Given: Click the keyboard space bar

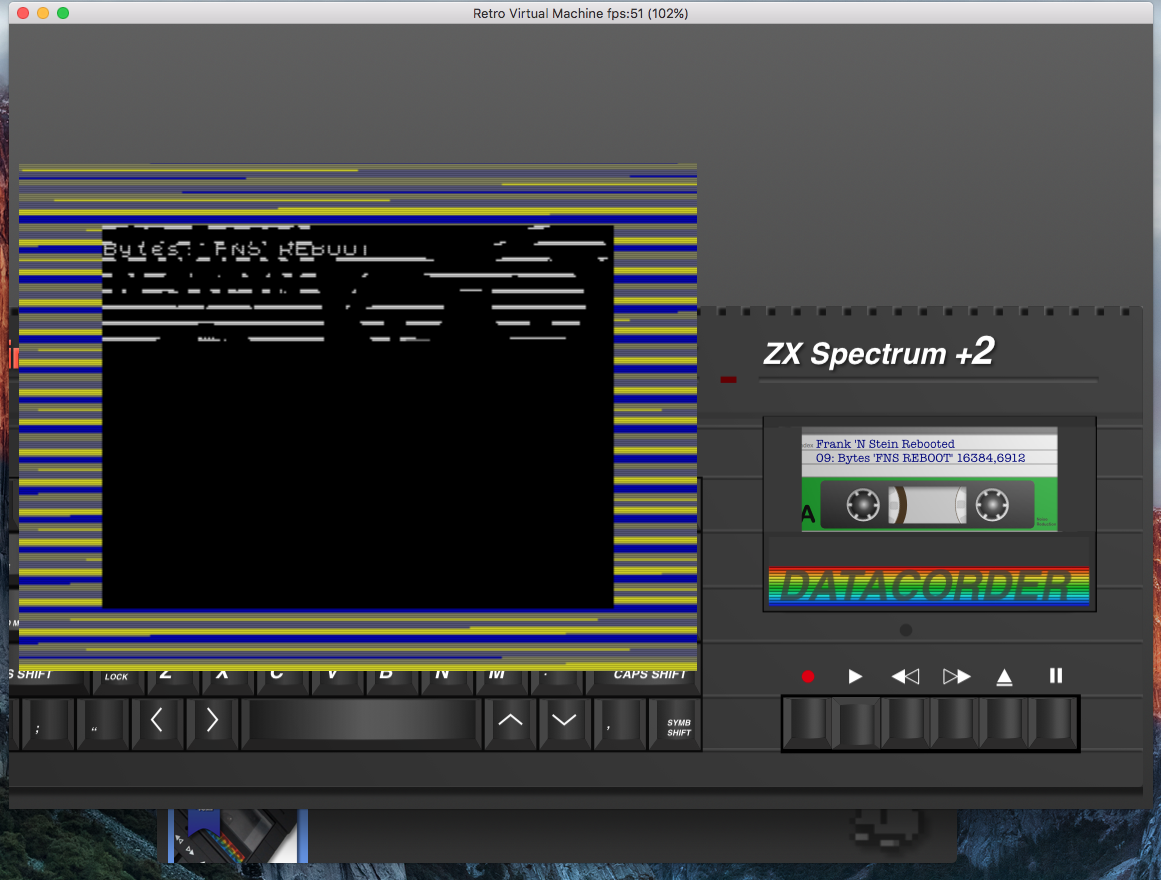Looking at the screenshot, I should click(x=361, y=721).
